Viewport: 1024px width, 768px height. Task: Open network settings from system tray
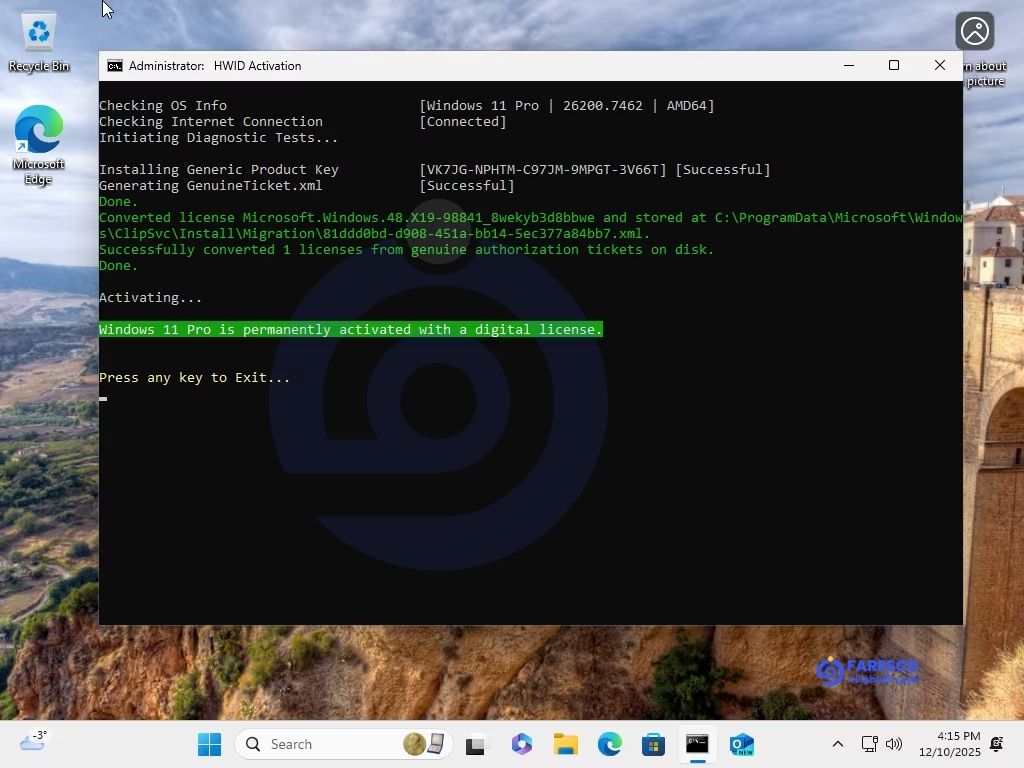[x=870, y=744]
